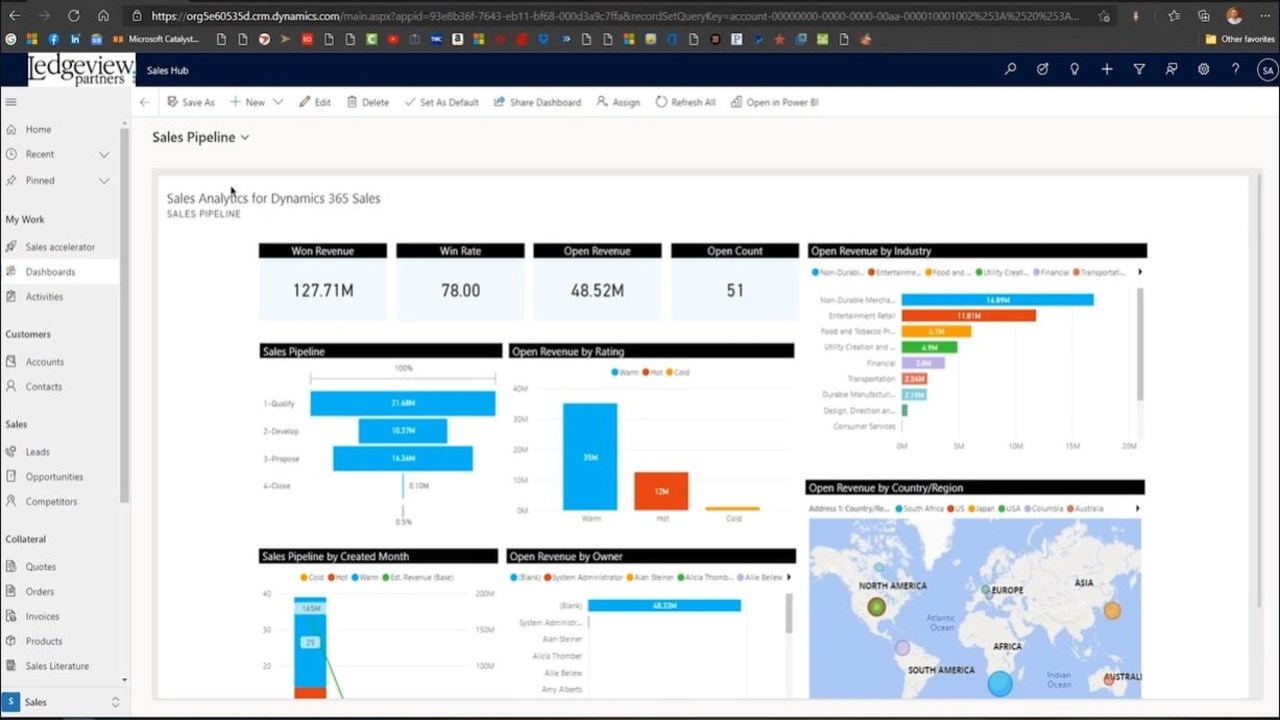Expand the Pinned section chevron
This screenshot has height=720, width=1280.
tap(104, 181)
